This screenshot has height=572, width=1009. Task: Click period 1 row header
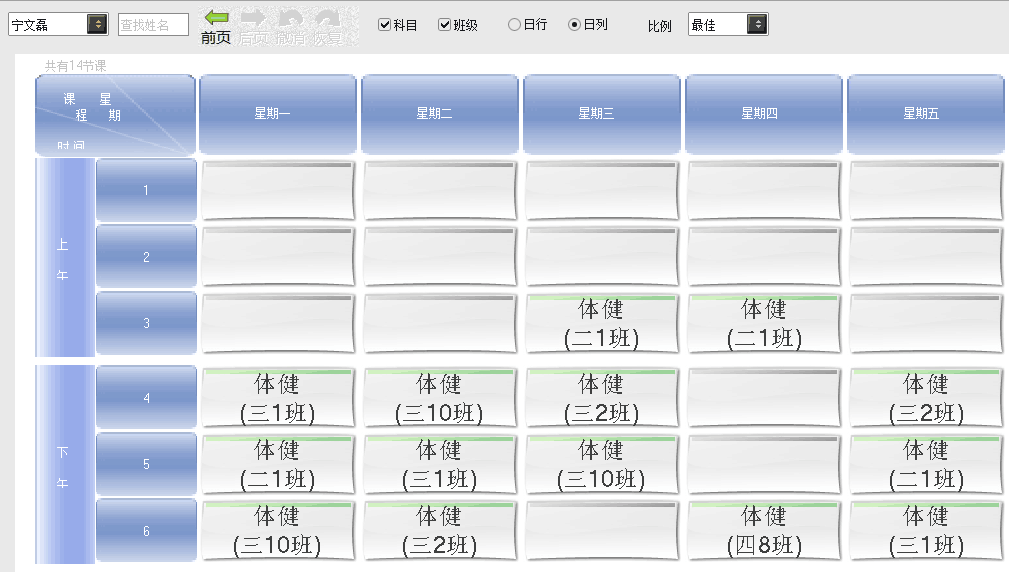tap(147, 190)
